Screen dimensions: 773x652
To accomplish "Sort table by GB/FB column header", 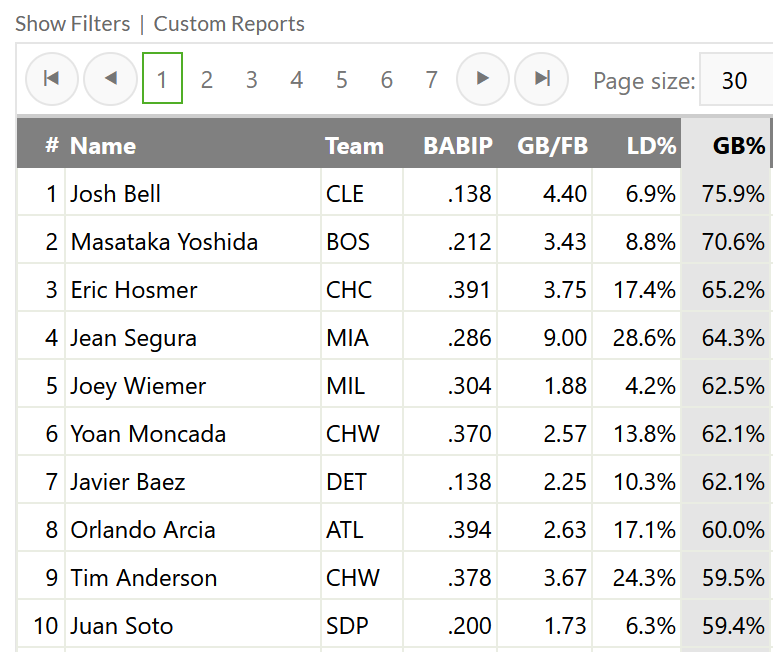I will (x=552, y=146).
